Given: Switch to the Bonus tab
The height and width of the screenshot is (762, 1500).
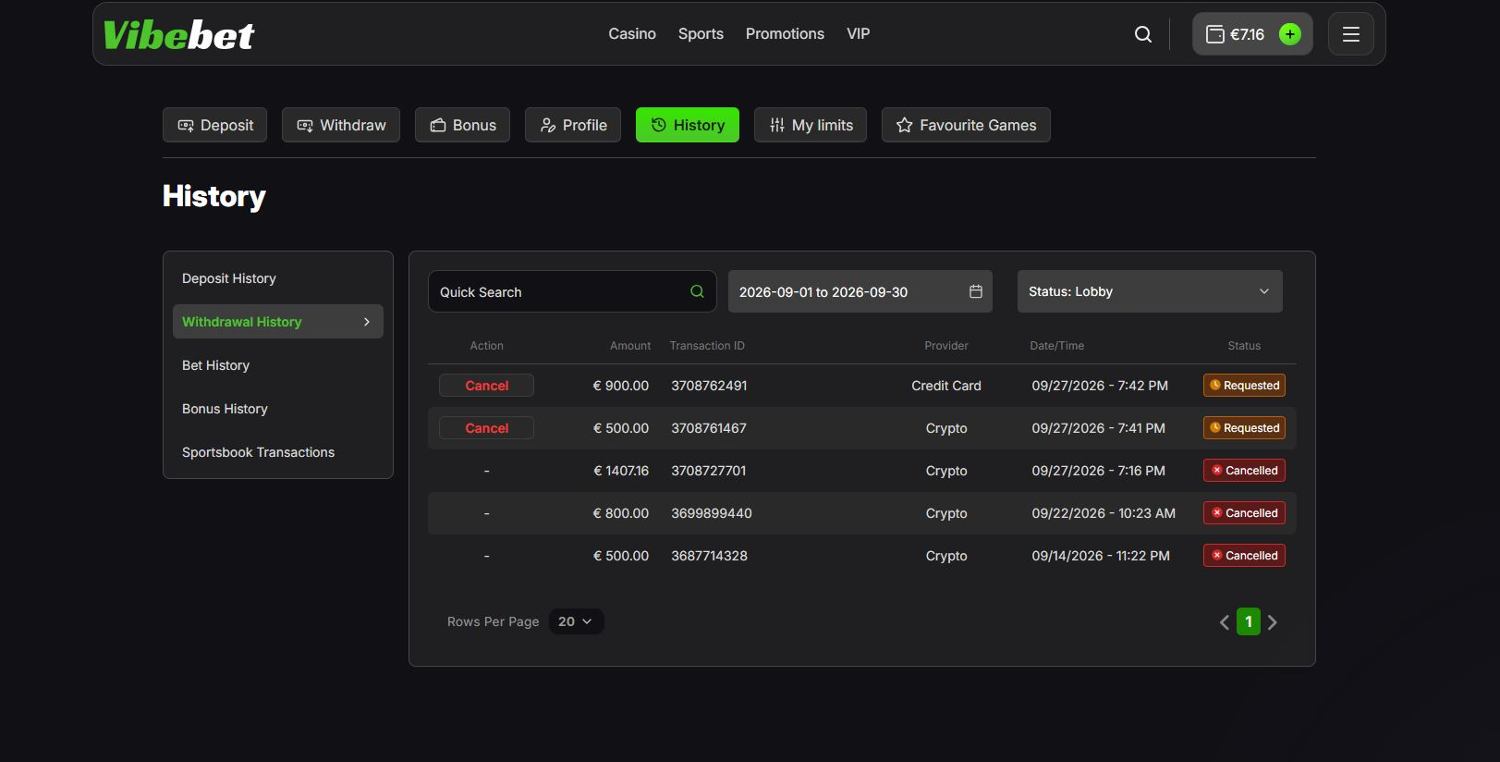Looking at the screenshot, I should point(463,125).
